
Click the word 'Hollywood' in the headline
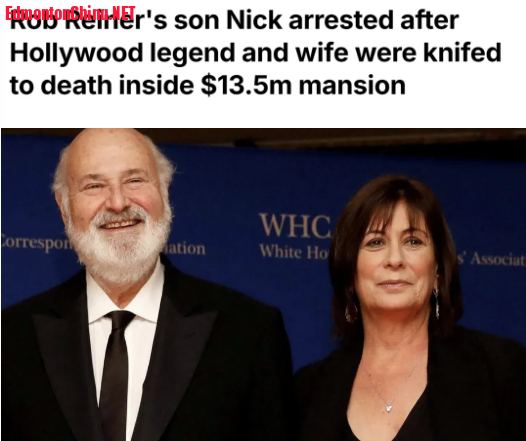click(76, 53)
